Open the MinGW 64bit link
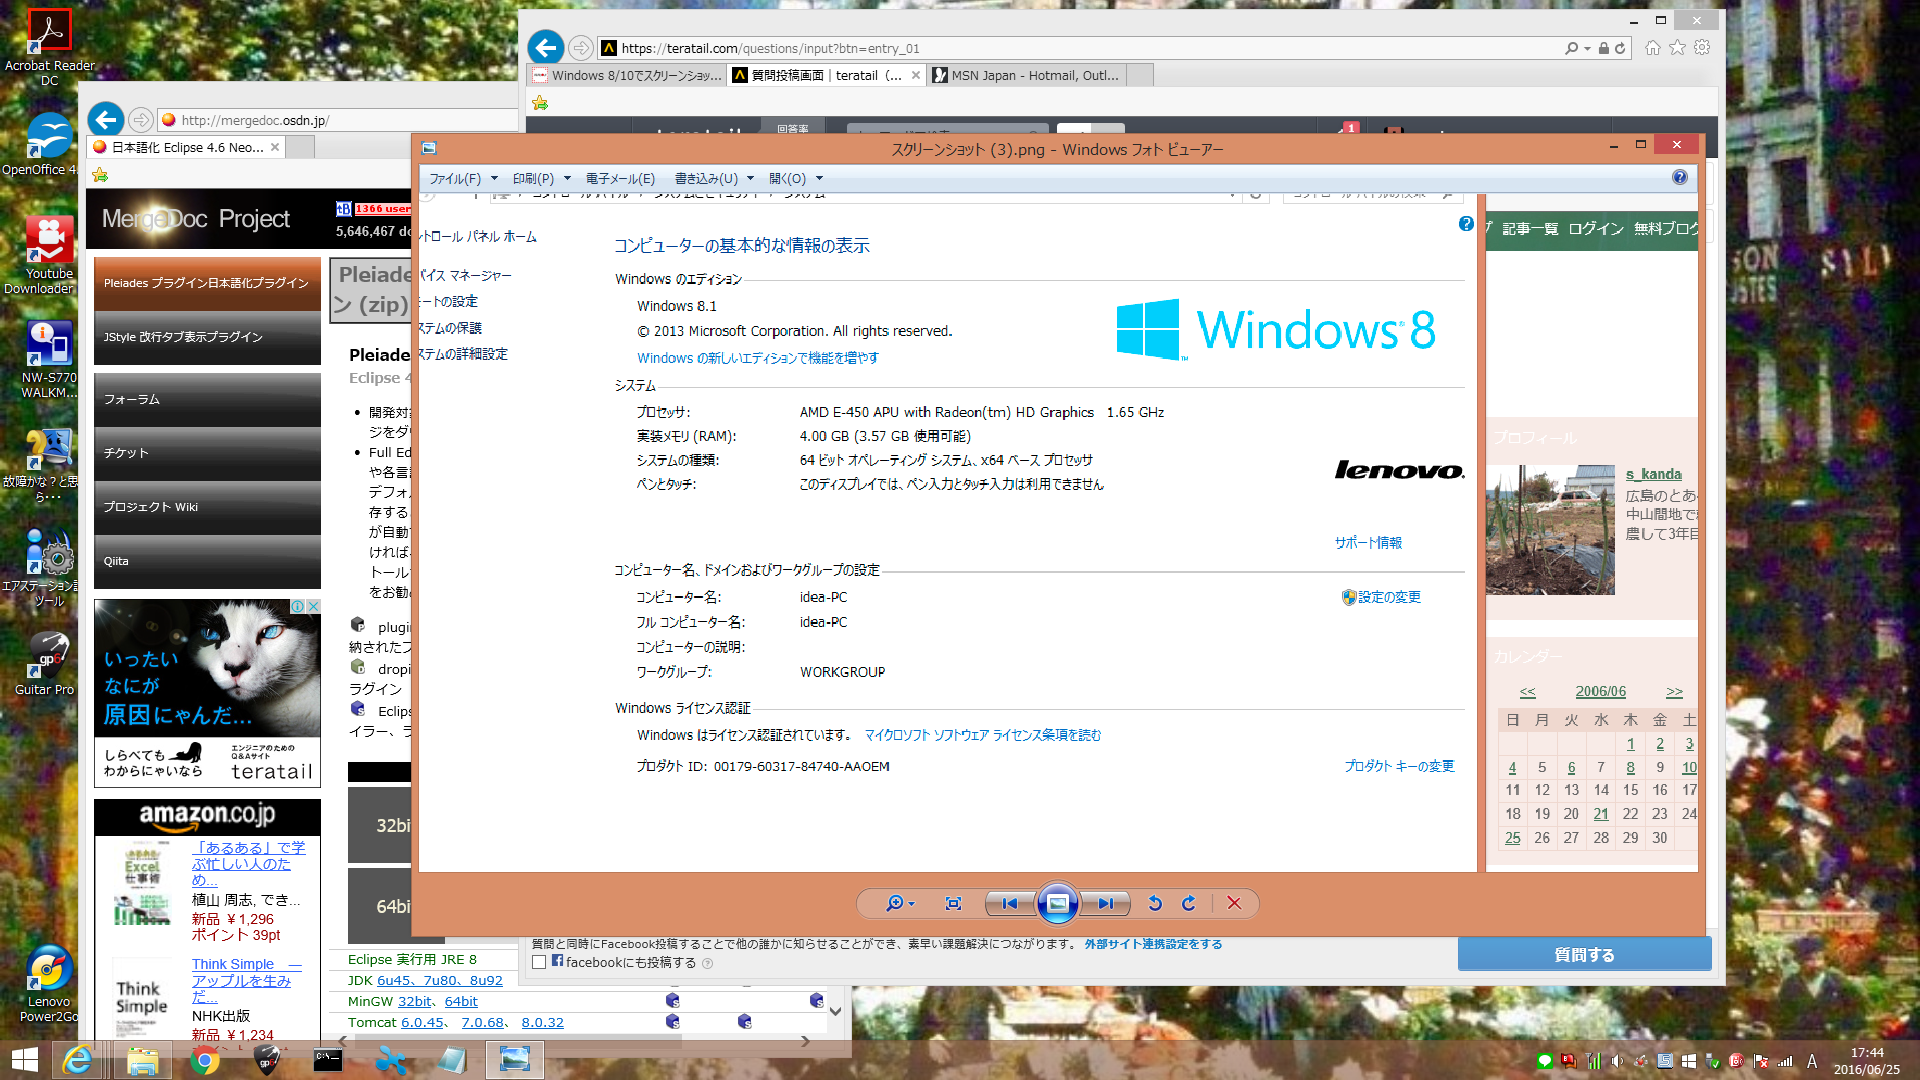The height and width of the screenshot is (1080, 1920). click(x=461, y=1001)
